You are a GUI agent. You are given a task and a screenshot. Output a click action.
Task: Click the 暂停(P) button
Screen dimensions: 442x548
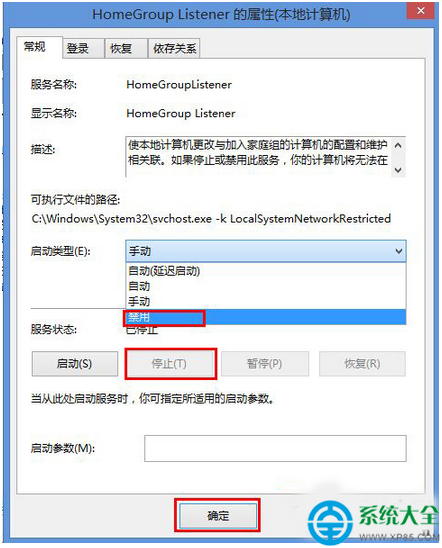coord(265,364)
